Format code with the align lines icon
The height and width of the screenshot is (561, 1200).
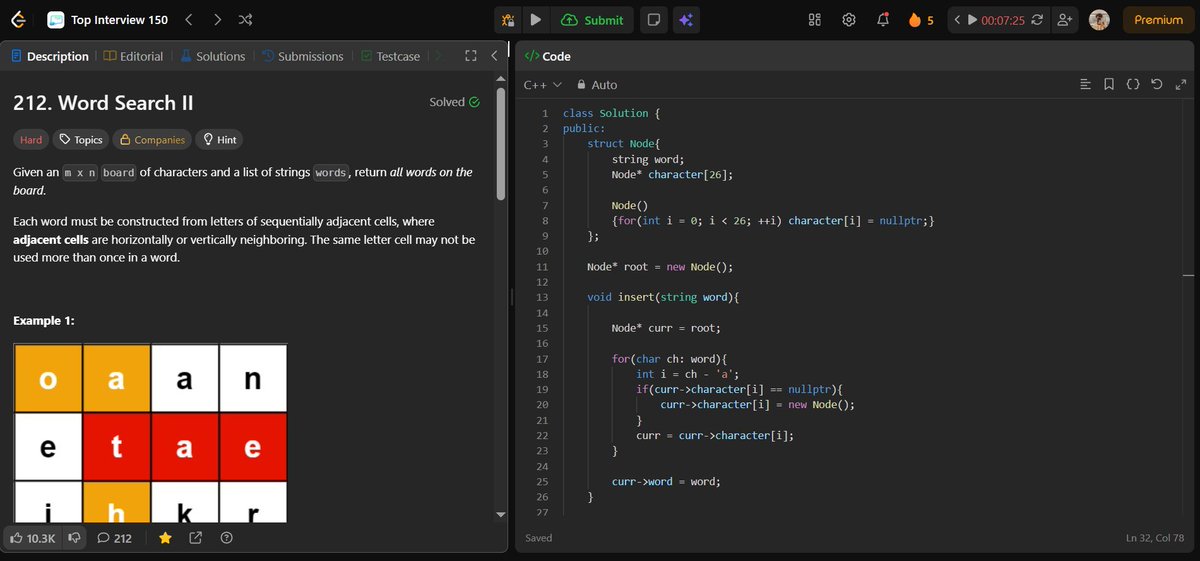point(1086,85)
